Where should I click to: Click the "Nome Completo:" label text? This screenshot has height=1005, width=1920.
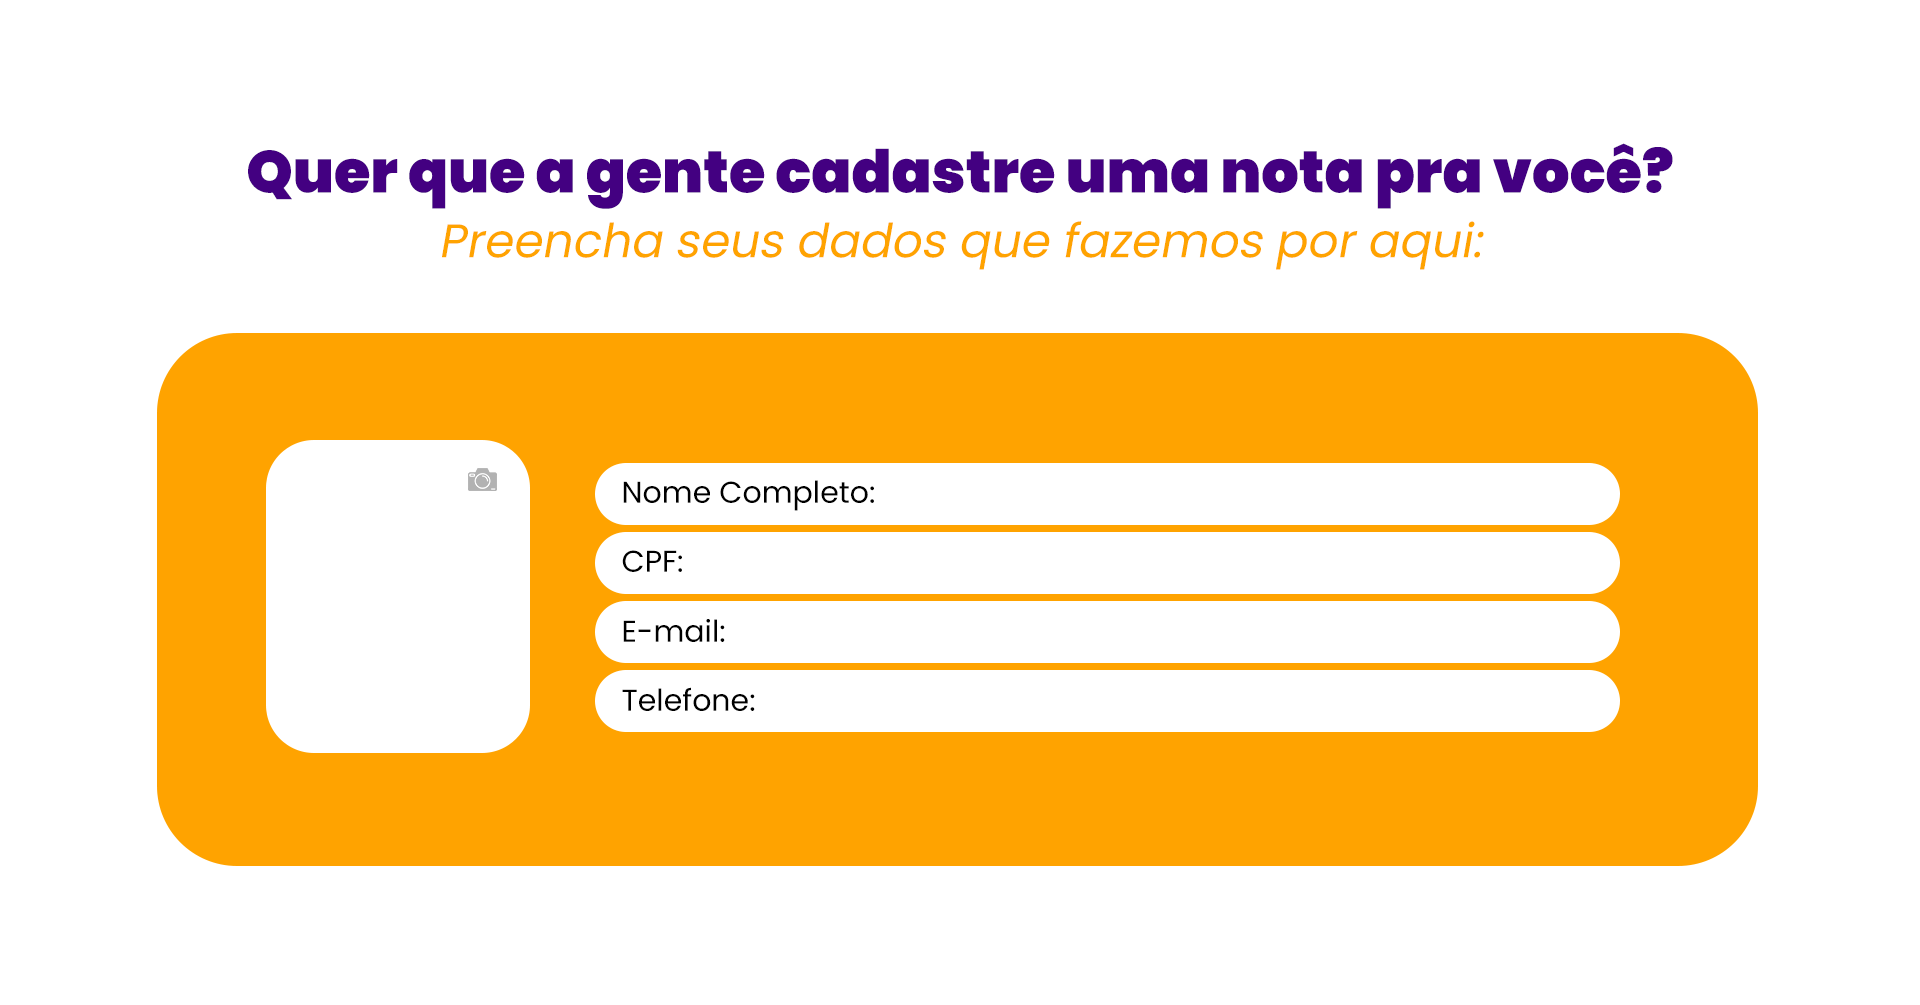point(748,493)
